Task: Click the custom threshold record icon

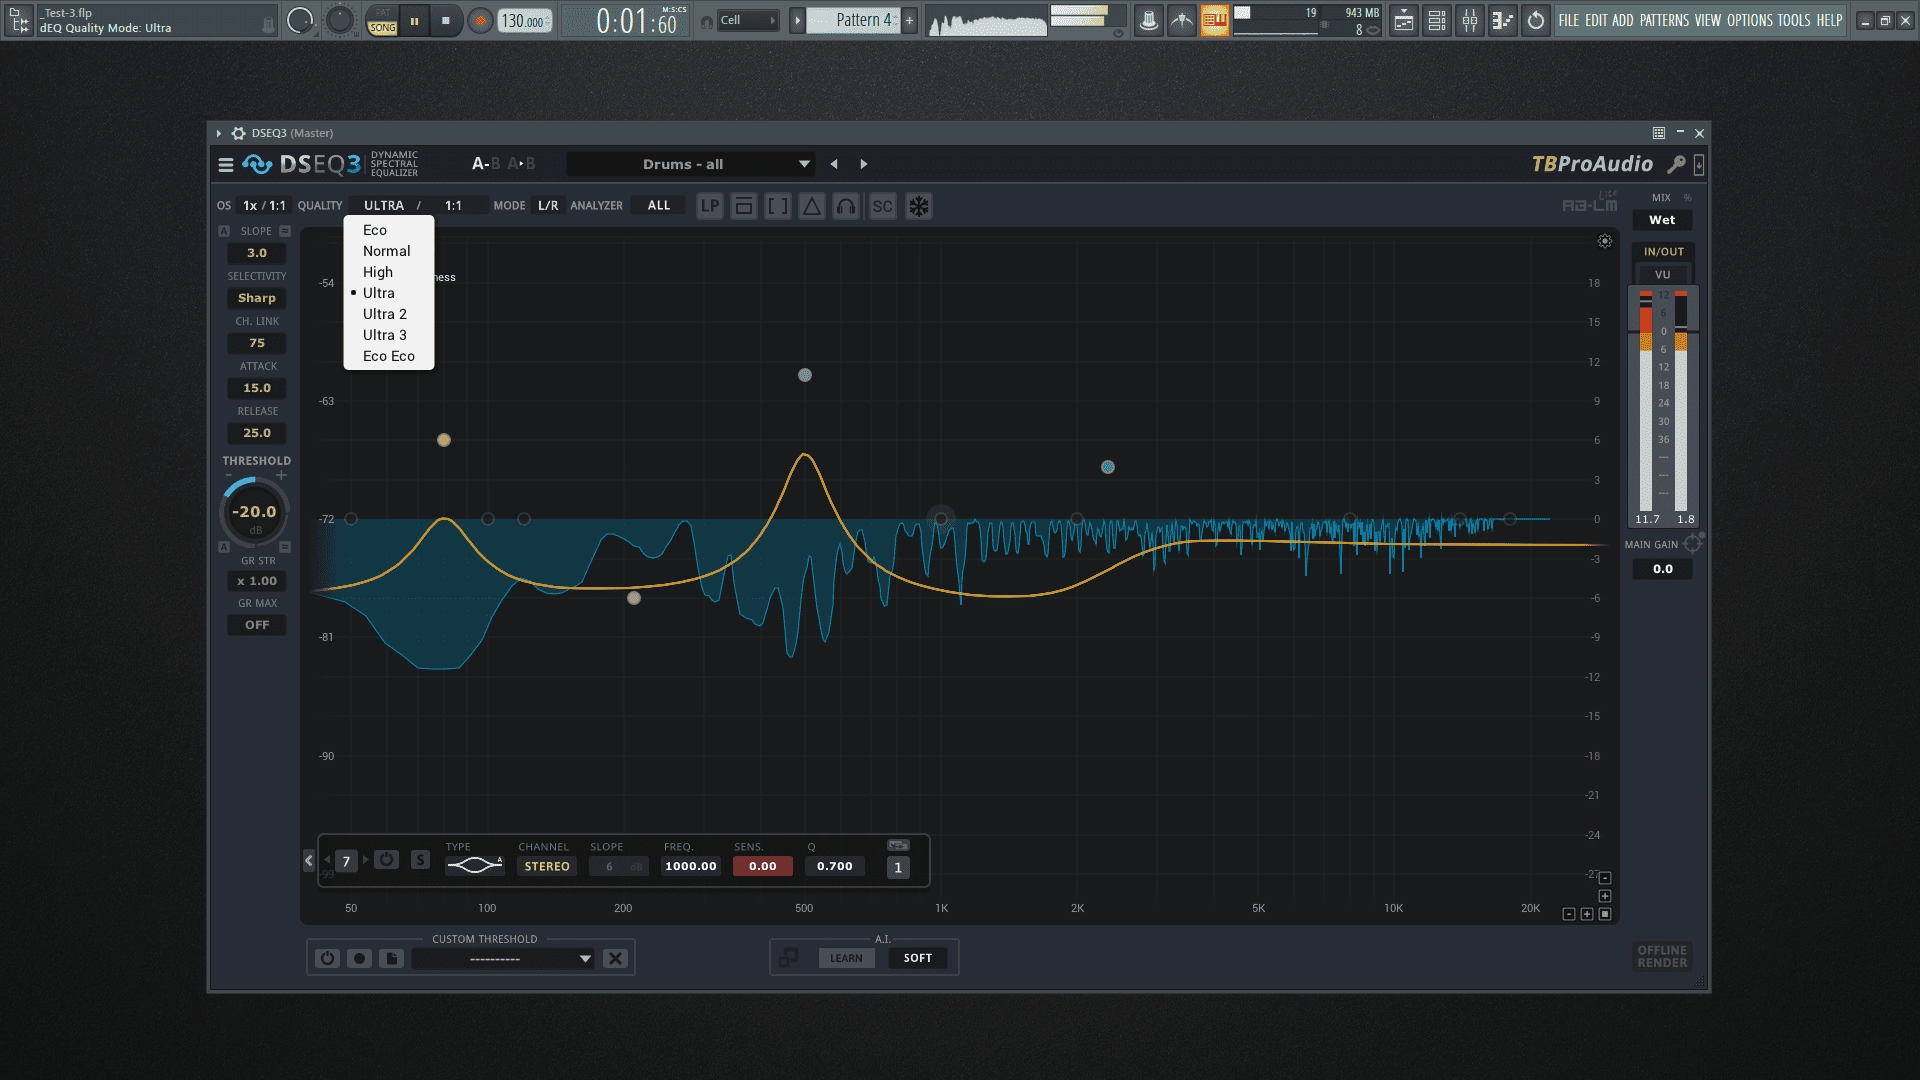Action: (x=359, y=958)
